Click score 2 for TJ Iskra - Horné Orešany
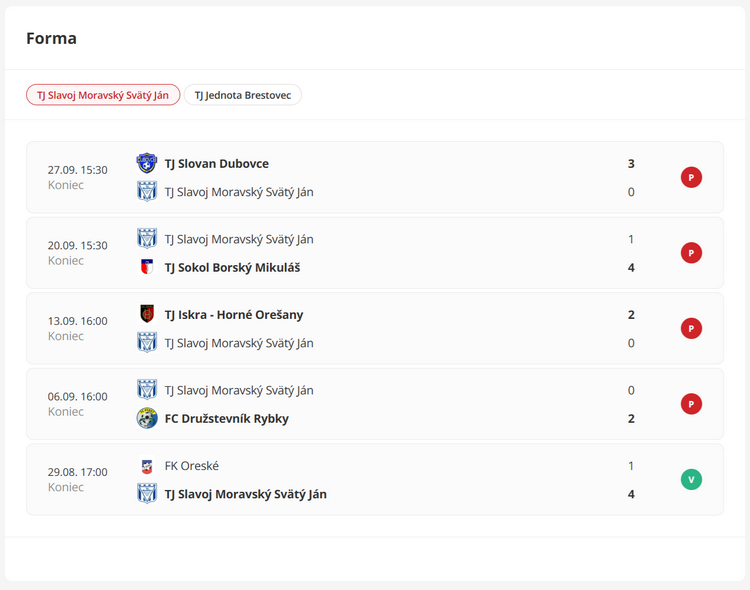 tap(631, 315)
